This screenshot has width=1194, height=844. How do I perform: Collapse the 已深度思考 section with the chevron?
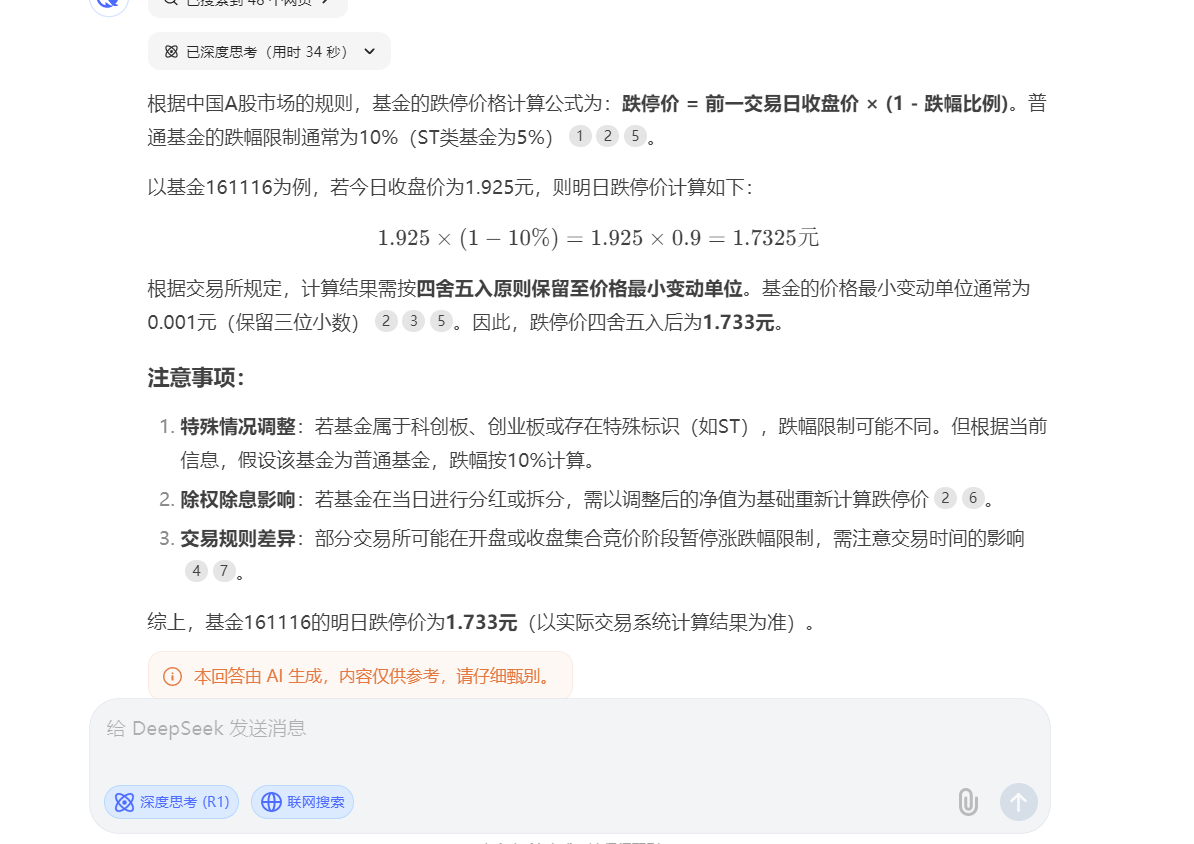tap(370, 52)
